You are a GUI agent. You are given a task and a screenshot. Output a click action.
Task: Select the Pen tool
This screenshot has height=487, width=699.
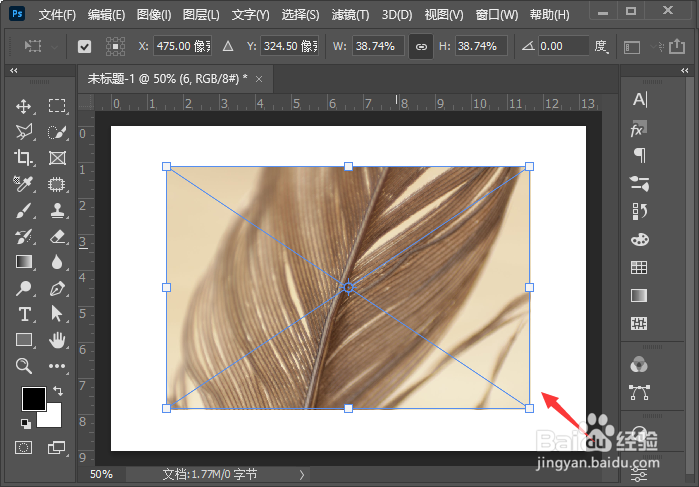click(57, 288)
